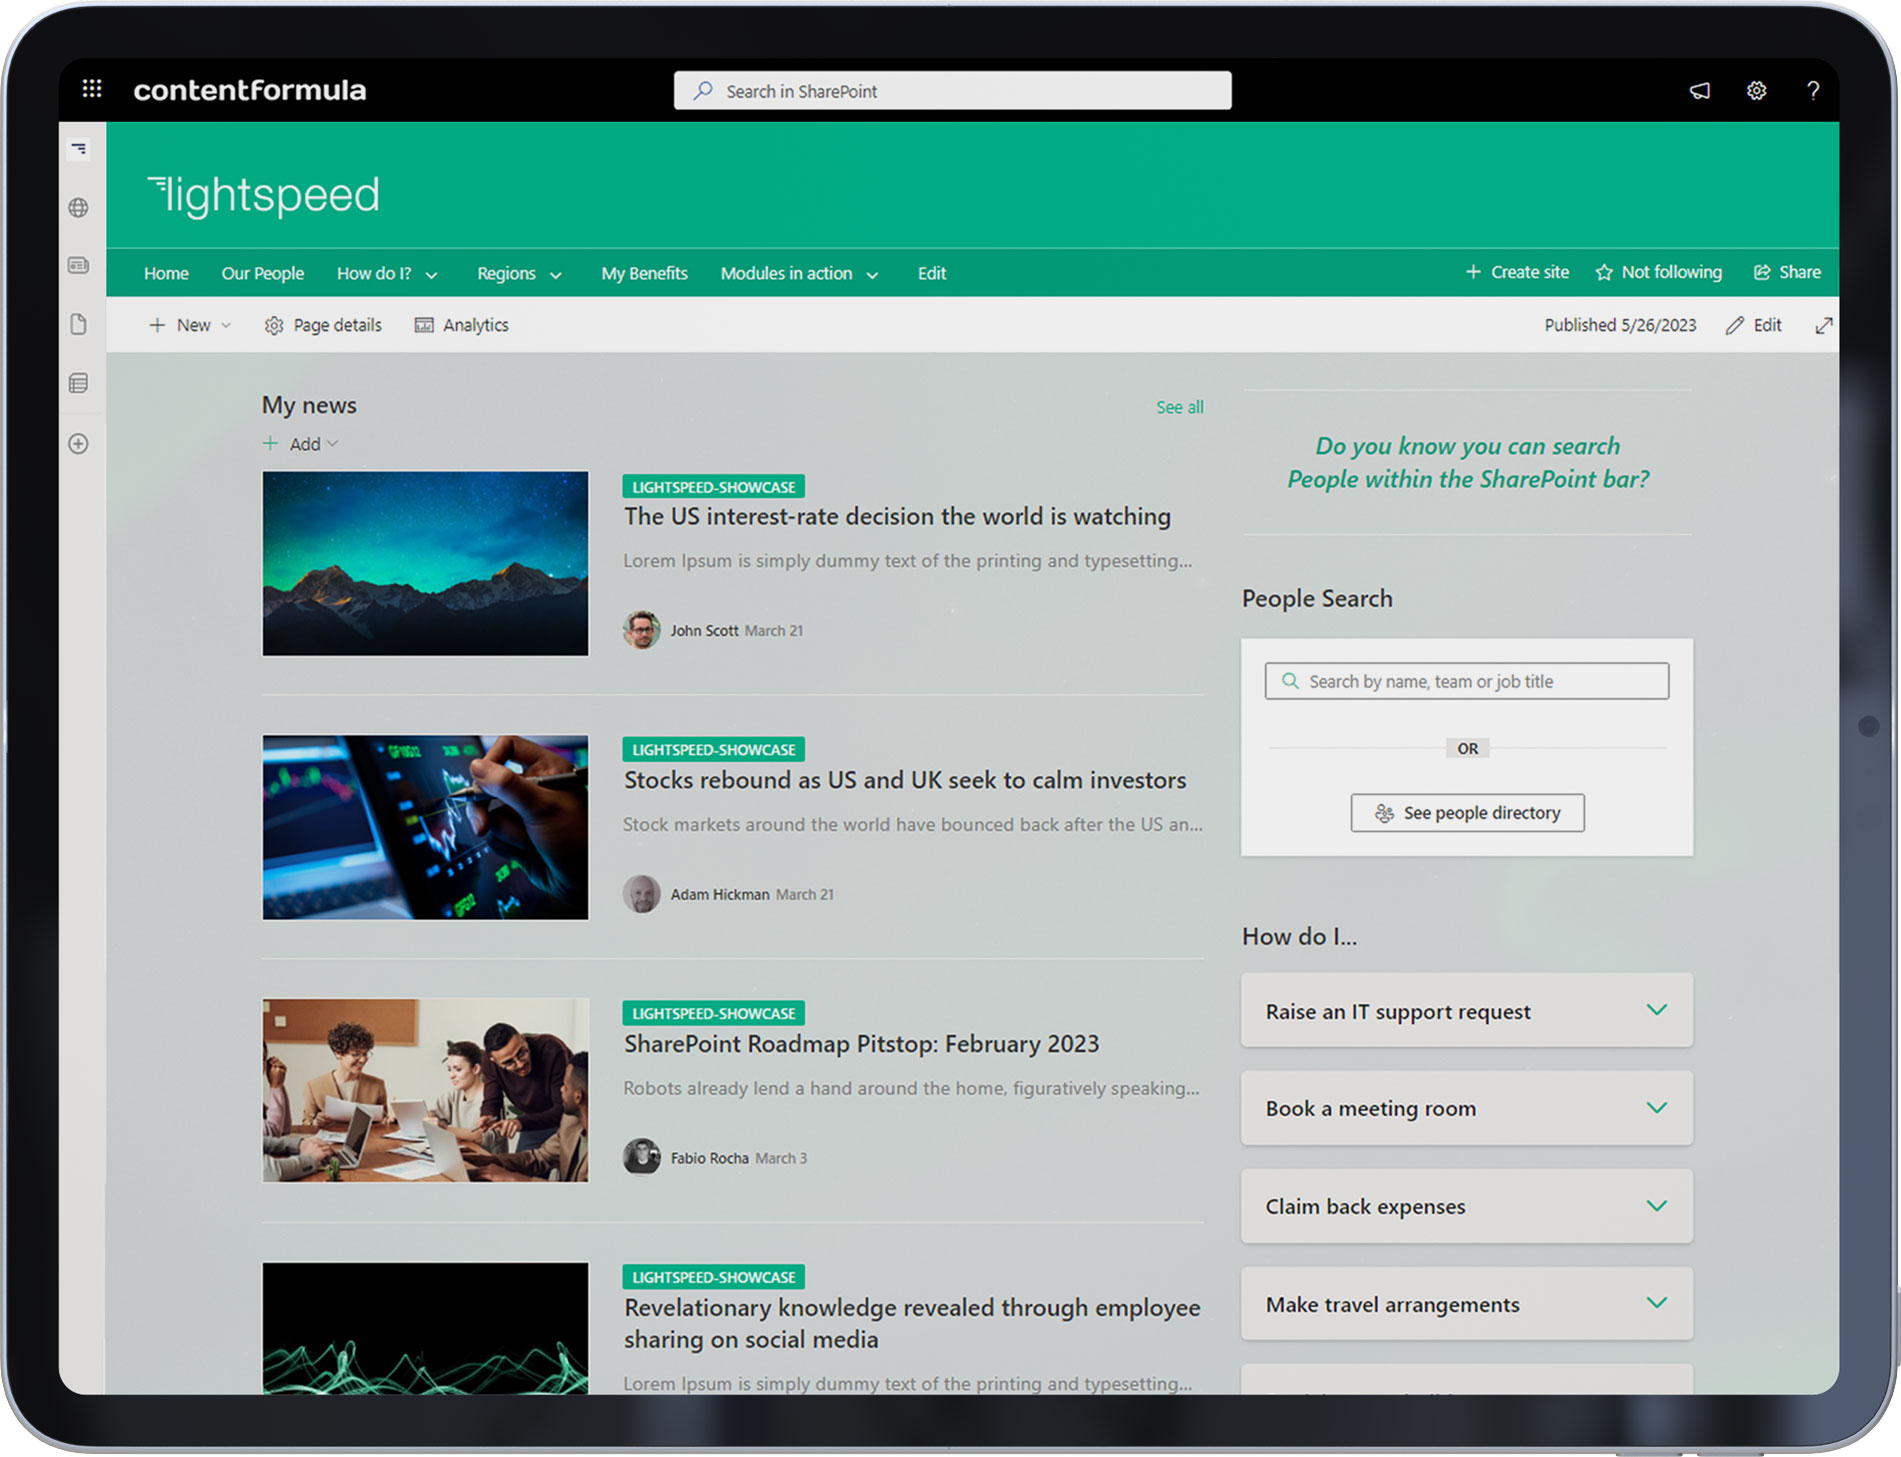Open the SharePoint app launcher waffle icon
The image size is (1901, 1457).
point(91,89)
